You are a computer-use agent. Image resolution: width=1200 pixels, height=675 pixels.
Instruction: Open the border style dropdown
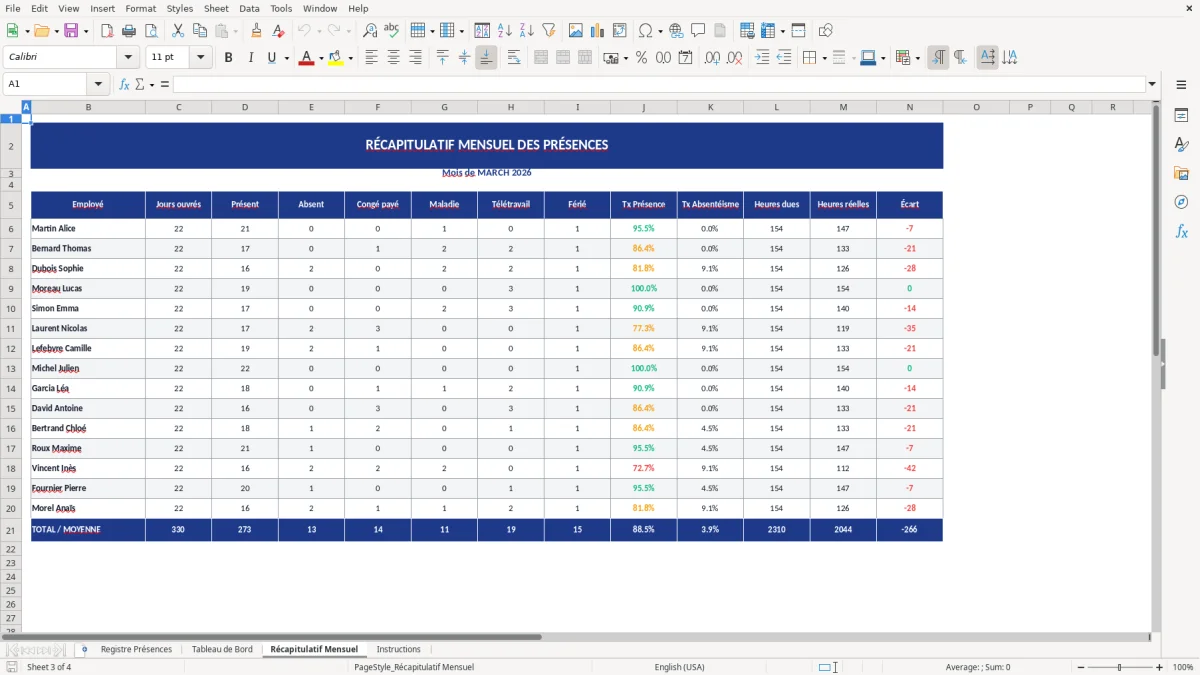tap(854, 57)
